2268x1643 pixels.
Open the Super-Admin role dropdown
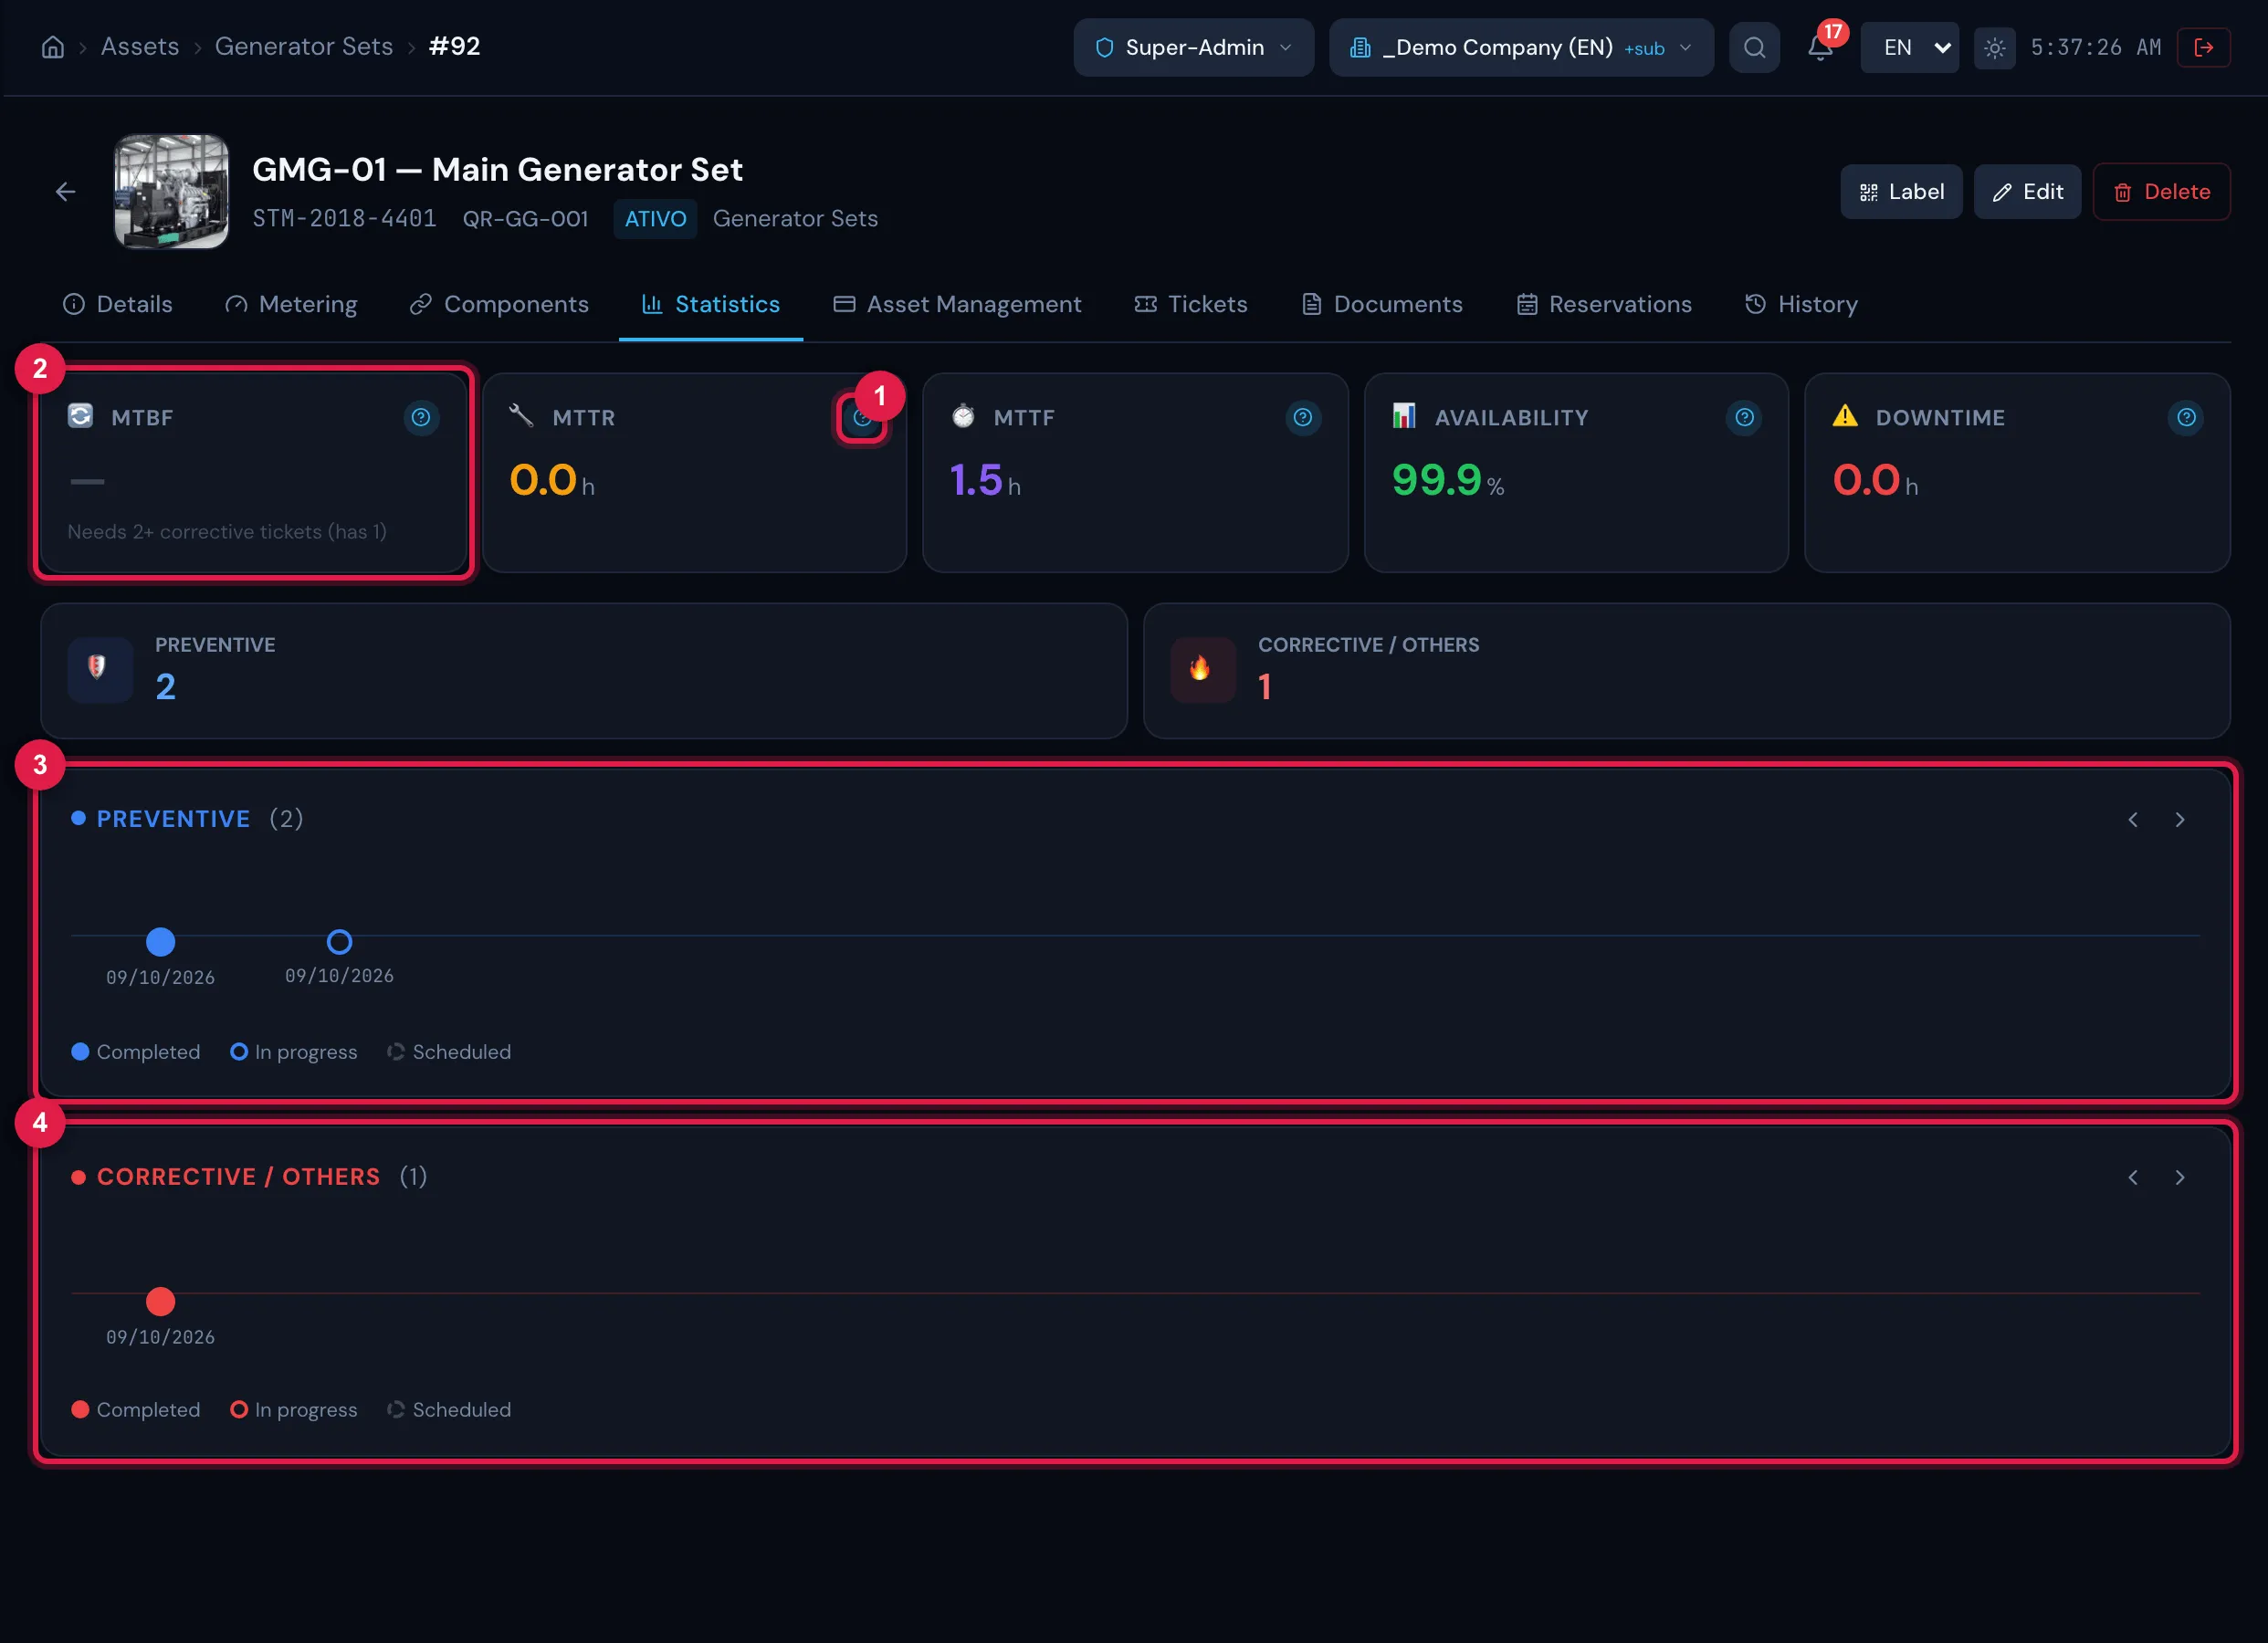[x=1193, y=47]
